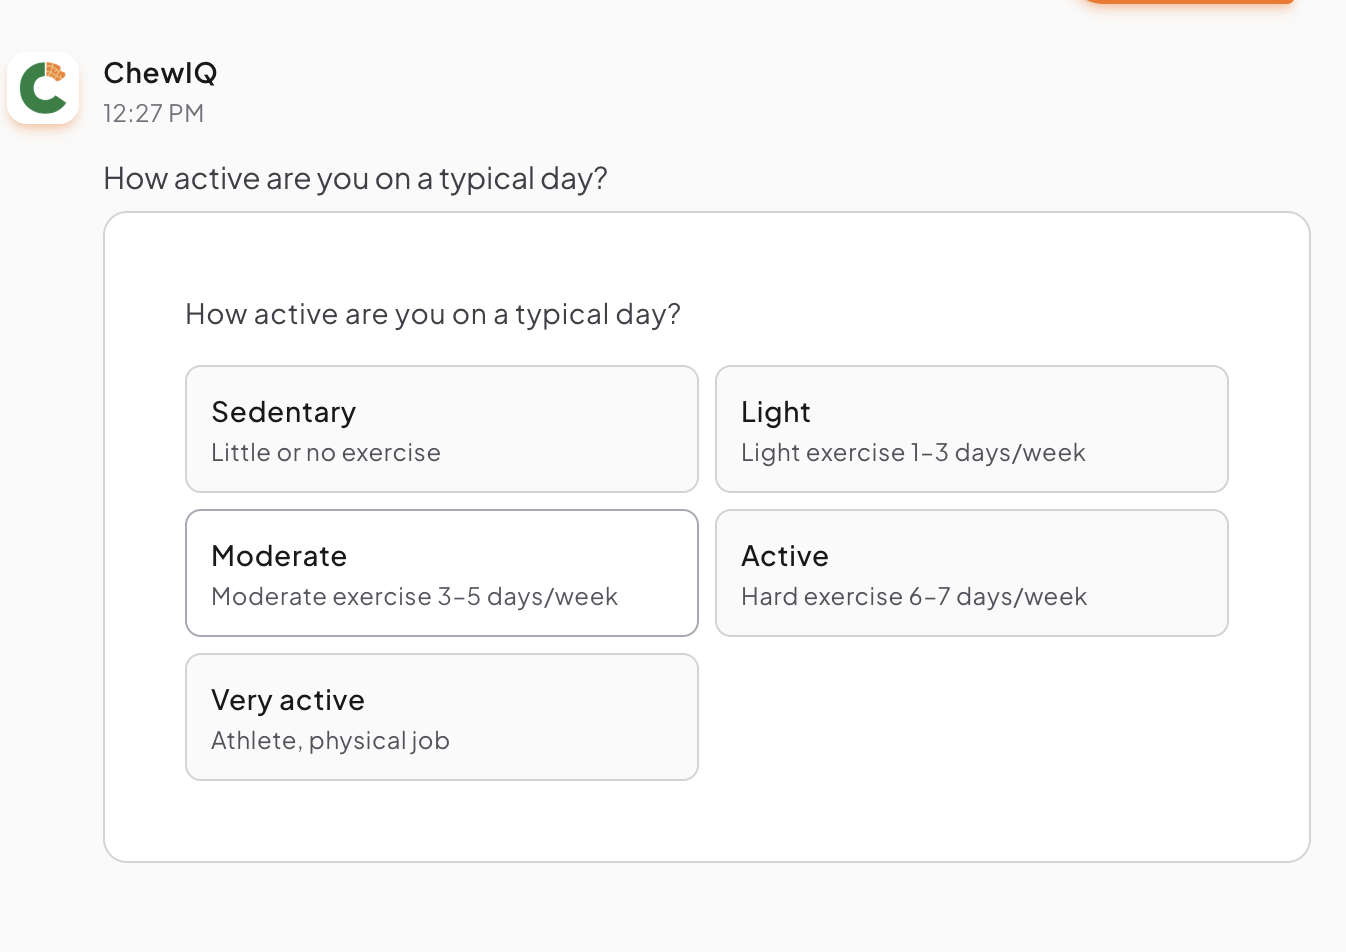Viewport: 1346px width, 952px height.
Task: Click the Active card's subtitle text
Action: (x=913, y=596)
